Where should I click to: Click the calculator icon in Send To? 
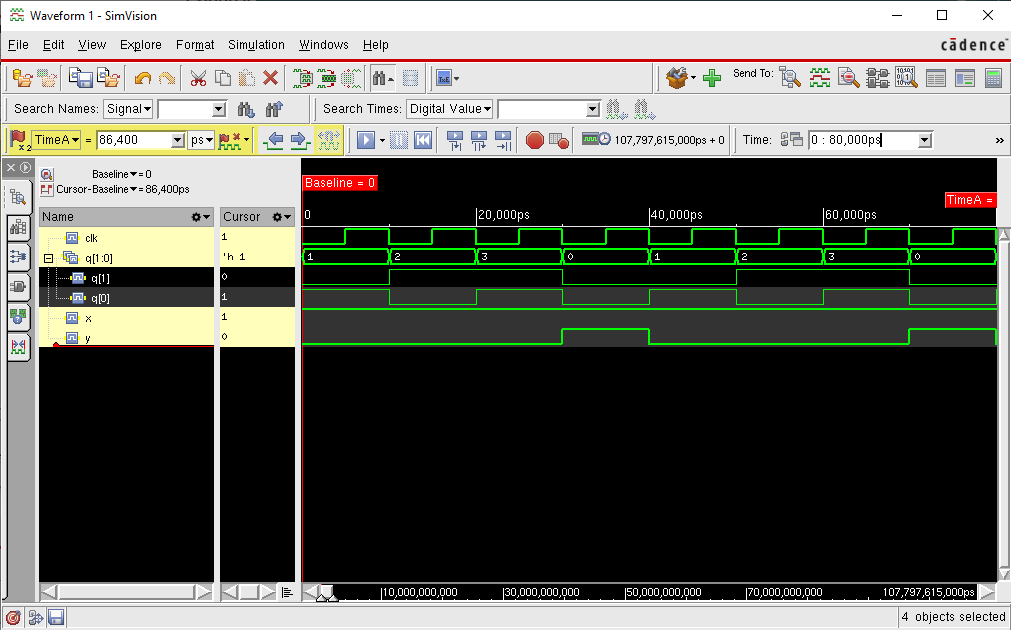tap(993, 78)
